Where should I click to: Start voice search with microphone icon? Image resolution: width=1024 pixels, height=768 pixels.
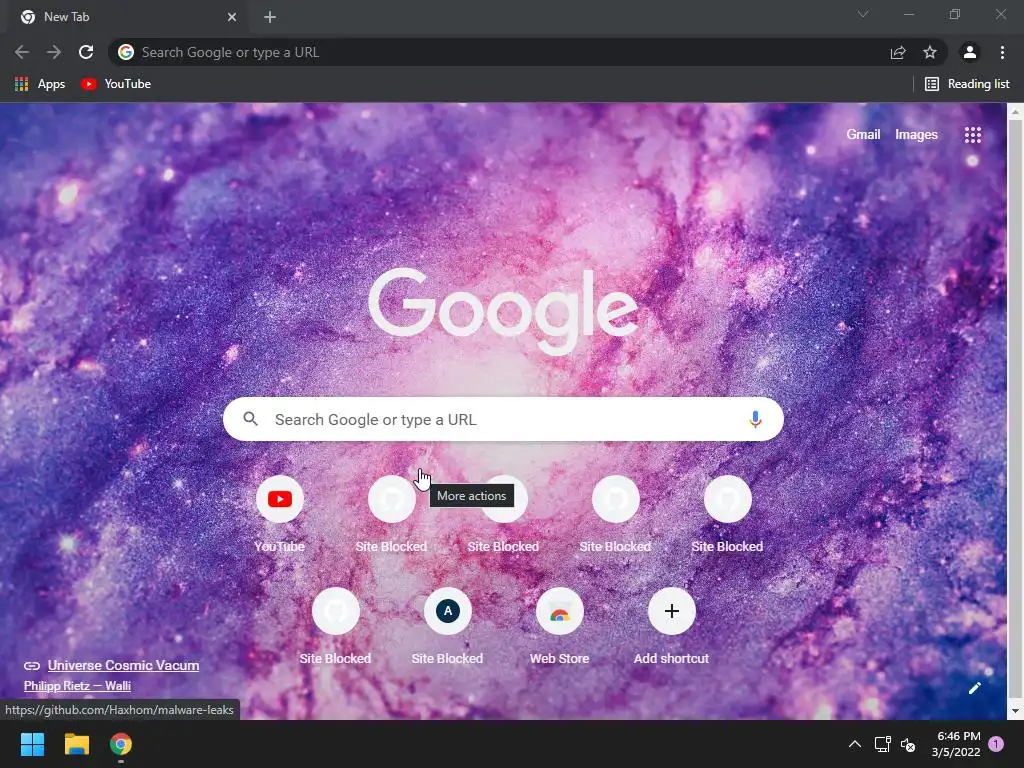point(755,419)
